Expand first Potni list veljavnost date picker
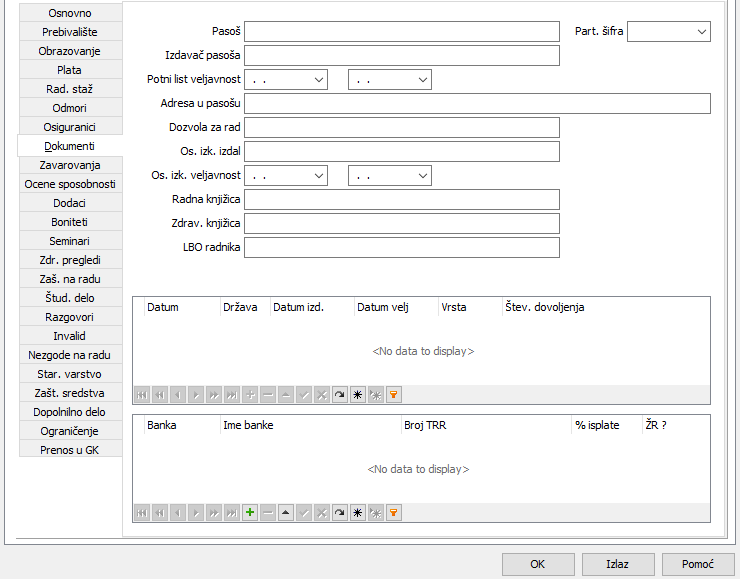The width and height of the screenshot is (740, 579). tap(318, 79)
